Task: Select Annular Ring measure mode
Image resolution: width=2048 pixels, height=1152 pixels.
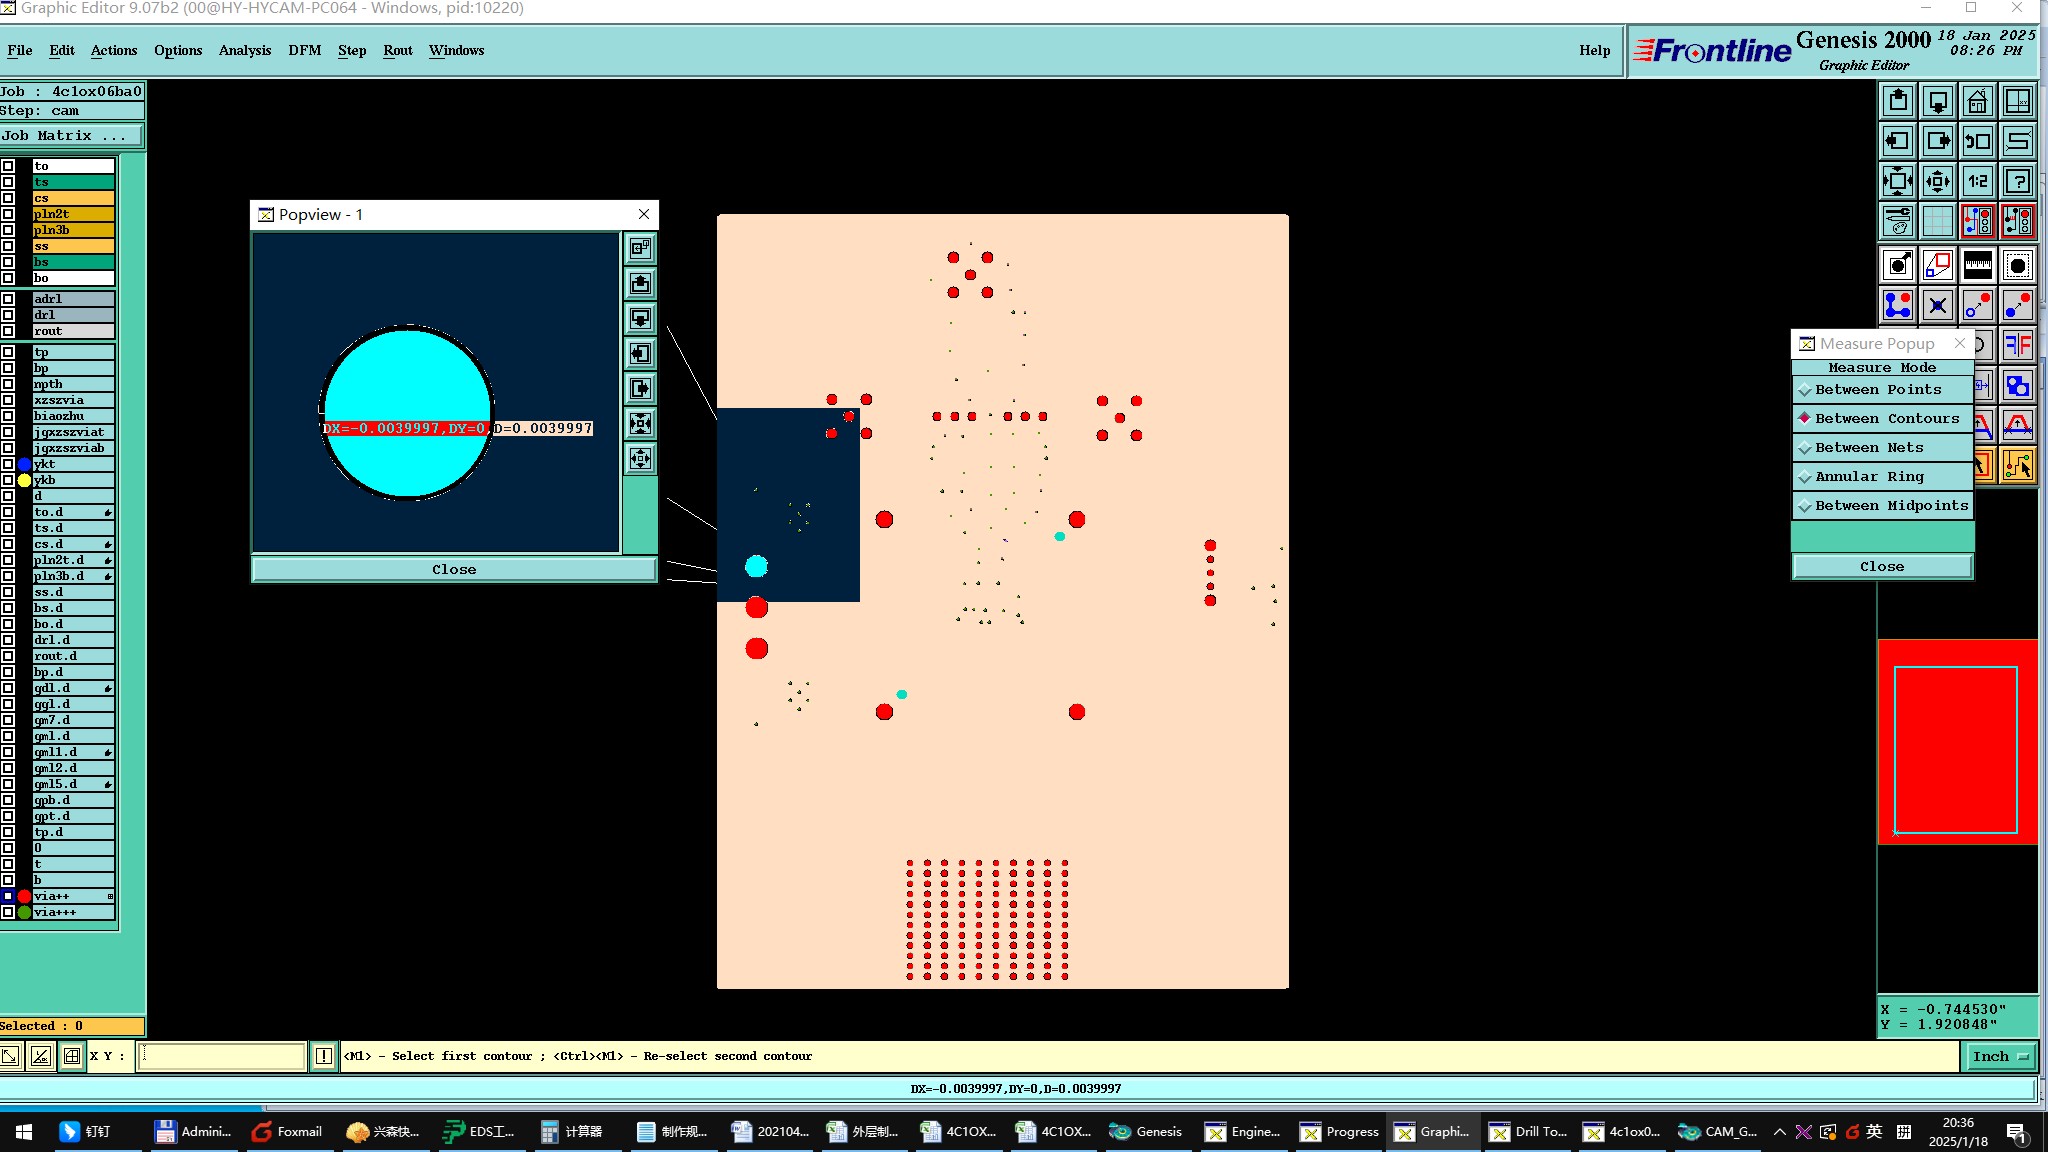Action: tap(1869, 477)
